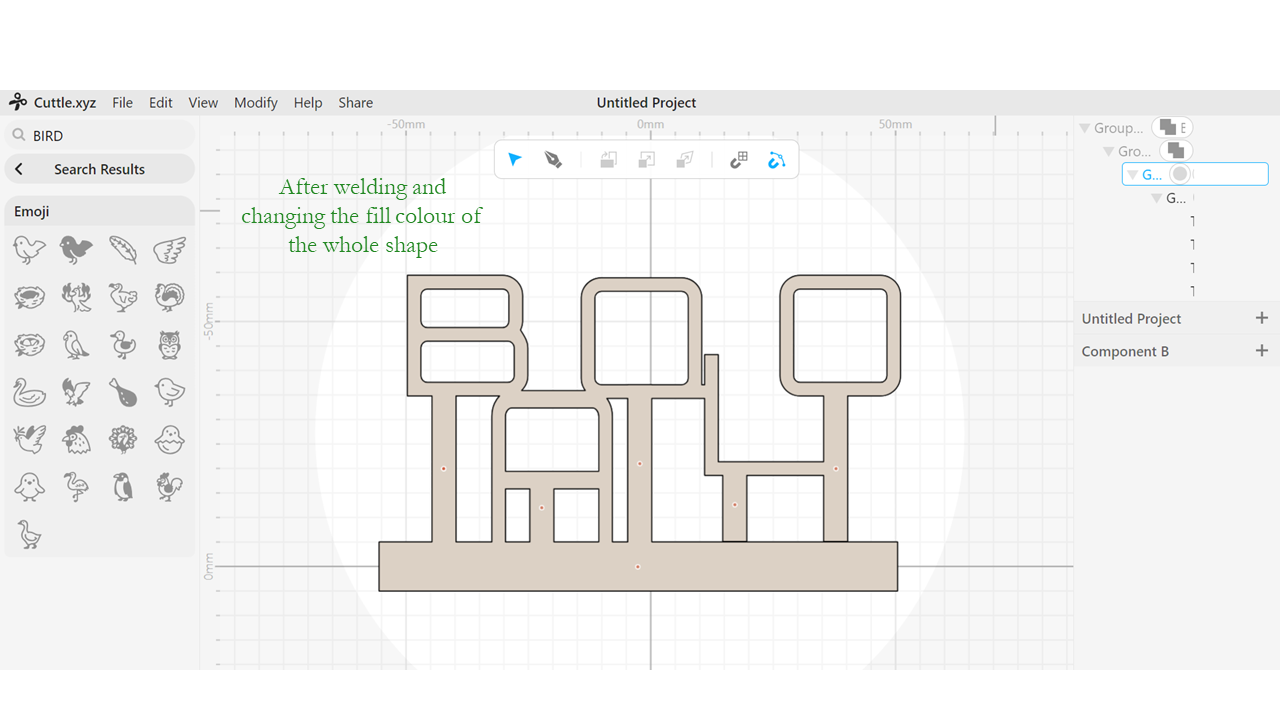
Task: Toggle snap to grid magnet
Action: (x=739, y=160)
